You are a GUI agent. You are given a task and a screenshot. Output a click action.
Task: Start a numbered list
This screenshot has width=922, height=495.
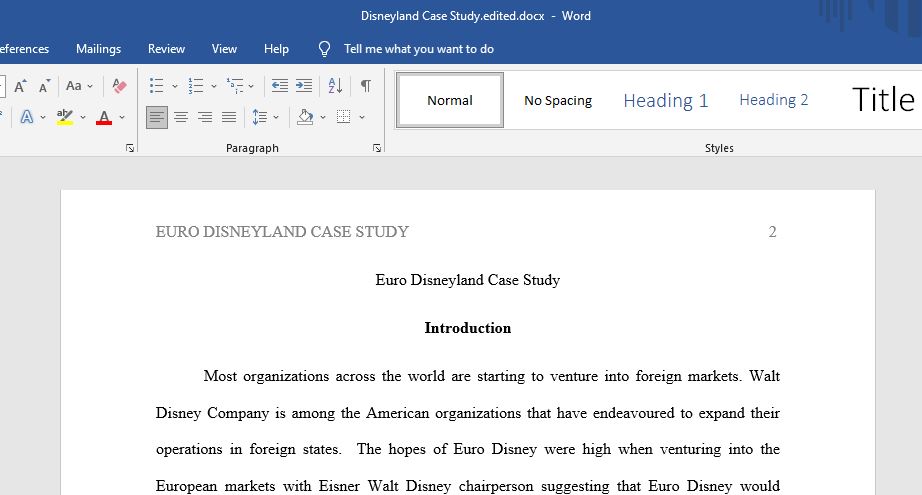(x=196, y=86)
